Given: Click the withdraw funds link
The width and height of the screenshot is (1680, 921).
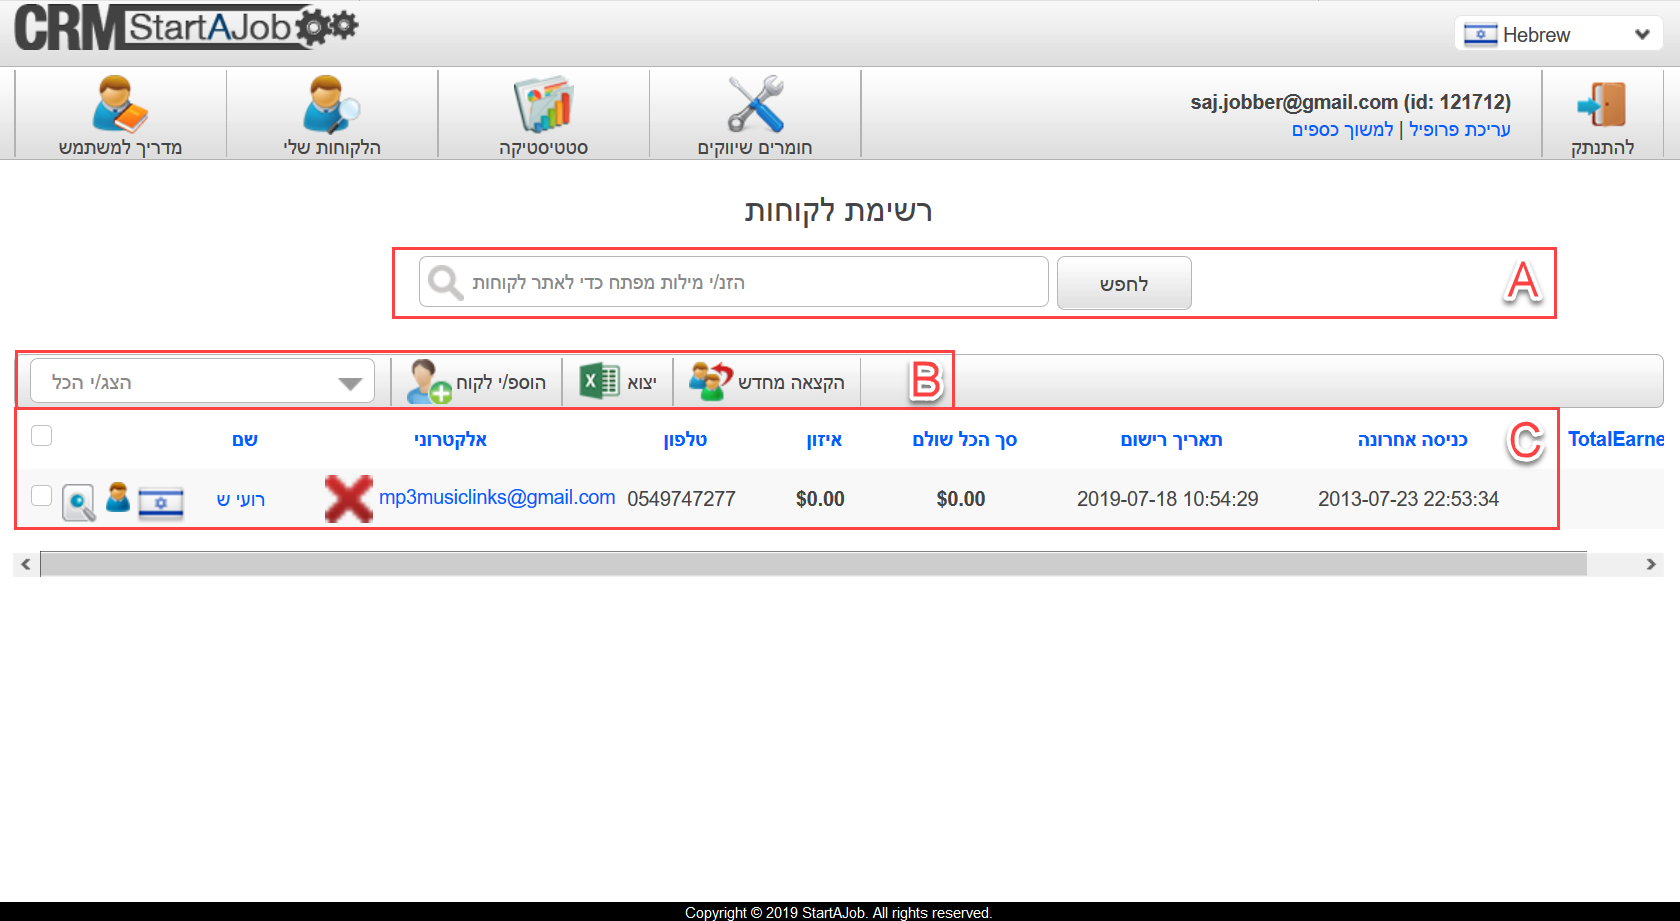Looking at the screenshot, I should [1342, 130].
